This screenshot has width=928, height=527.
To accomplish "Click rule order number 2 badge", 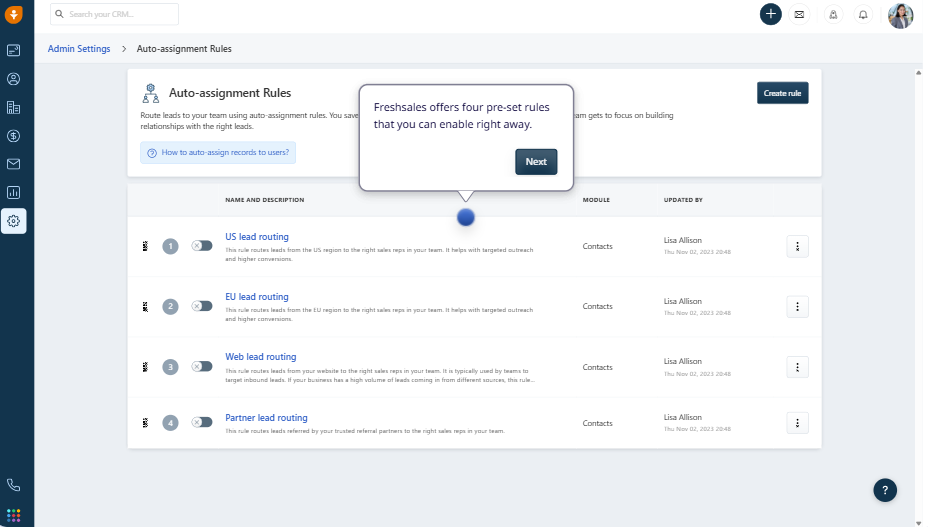I will coord(170,307).
